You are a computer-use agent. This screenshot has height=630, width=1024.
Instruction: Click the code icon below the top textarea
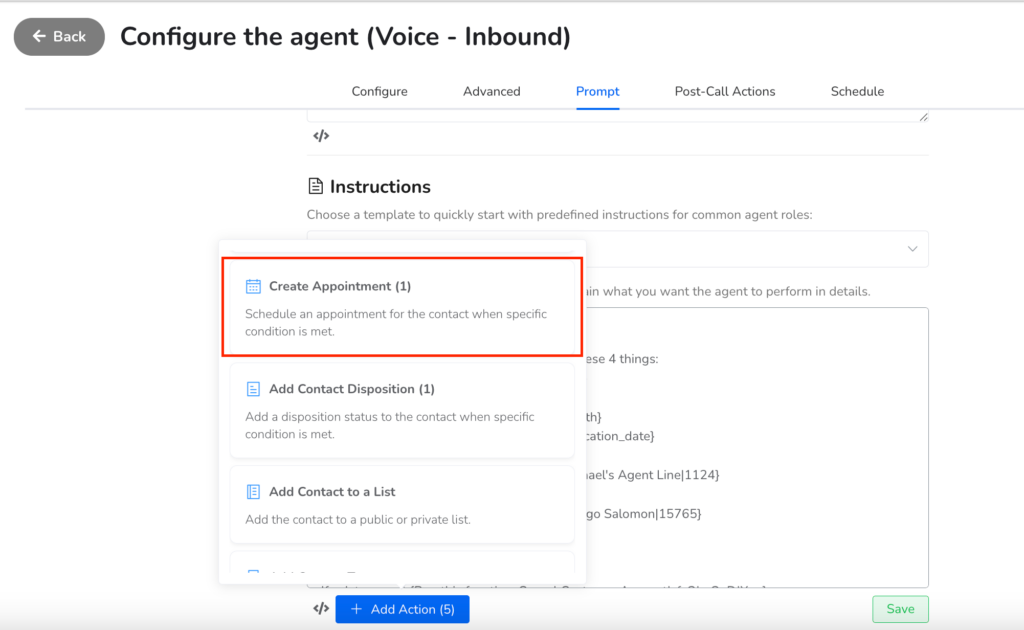pos(321,136)
